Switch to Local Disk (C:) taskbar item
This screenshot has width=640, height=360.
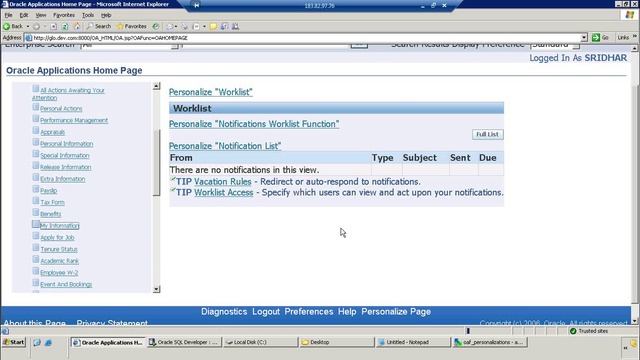(x=260, y=342)
